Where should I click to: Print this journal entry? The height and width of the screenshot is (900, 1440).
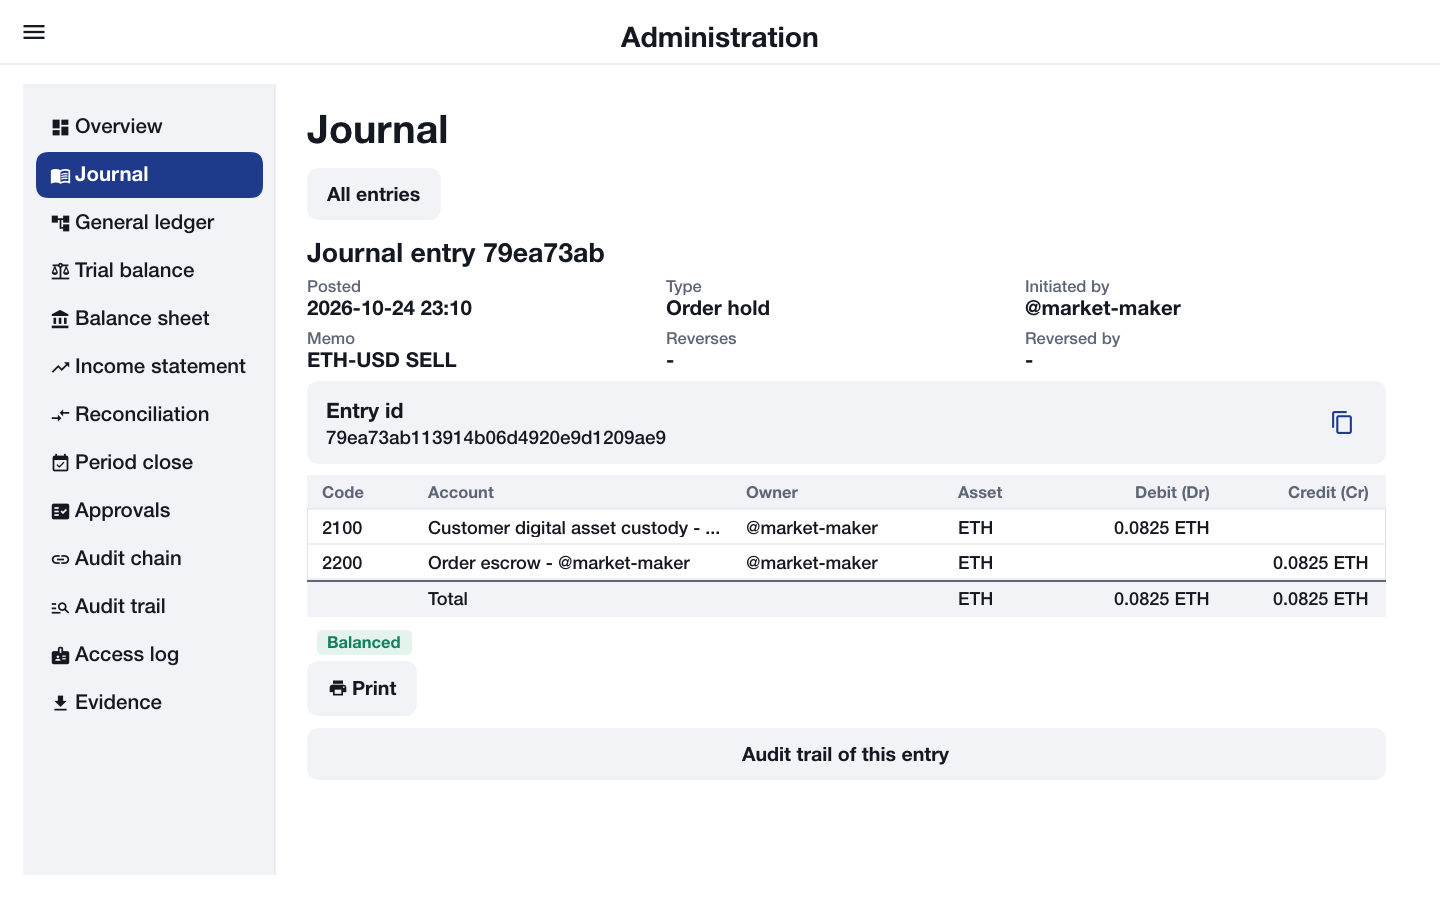pos(362,688)
